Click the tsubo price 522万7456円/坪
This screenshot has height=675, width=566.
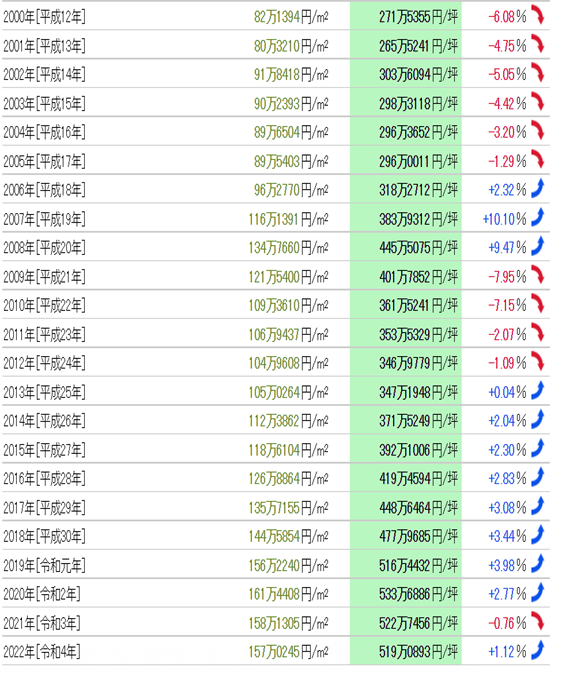(418, 623)
